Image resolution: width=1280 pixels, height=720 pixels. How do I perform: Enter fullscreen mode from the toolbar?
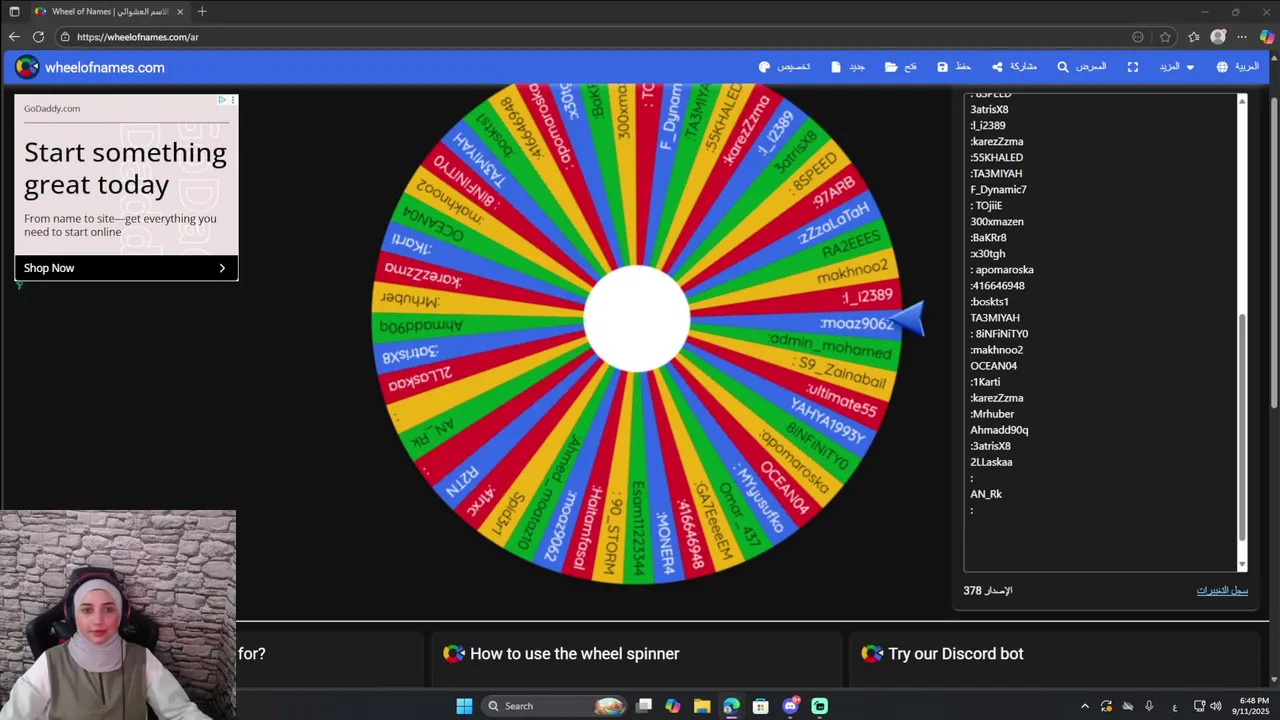(x=1133, y=67)
